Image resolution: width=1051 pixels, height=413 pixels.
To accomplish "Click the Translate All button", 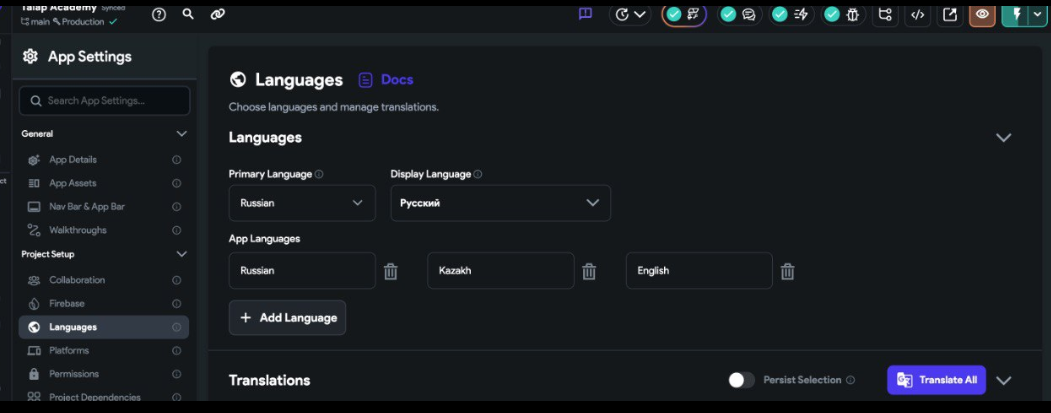I will click(x=936, y=380).
